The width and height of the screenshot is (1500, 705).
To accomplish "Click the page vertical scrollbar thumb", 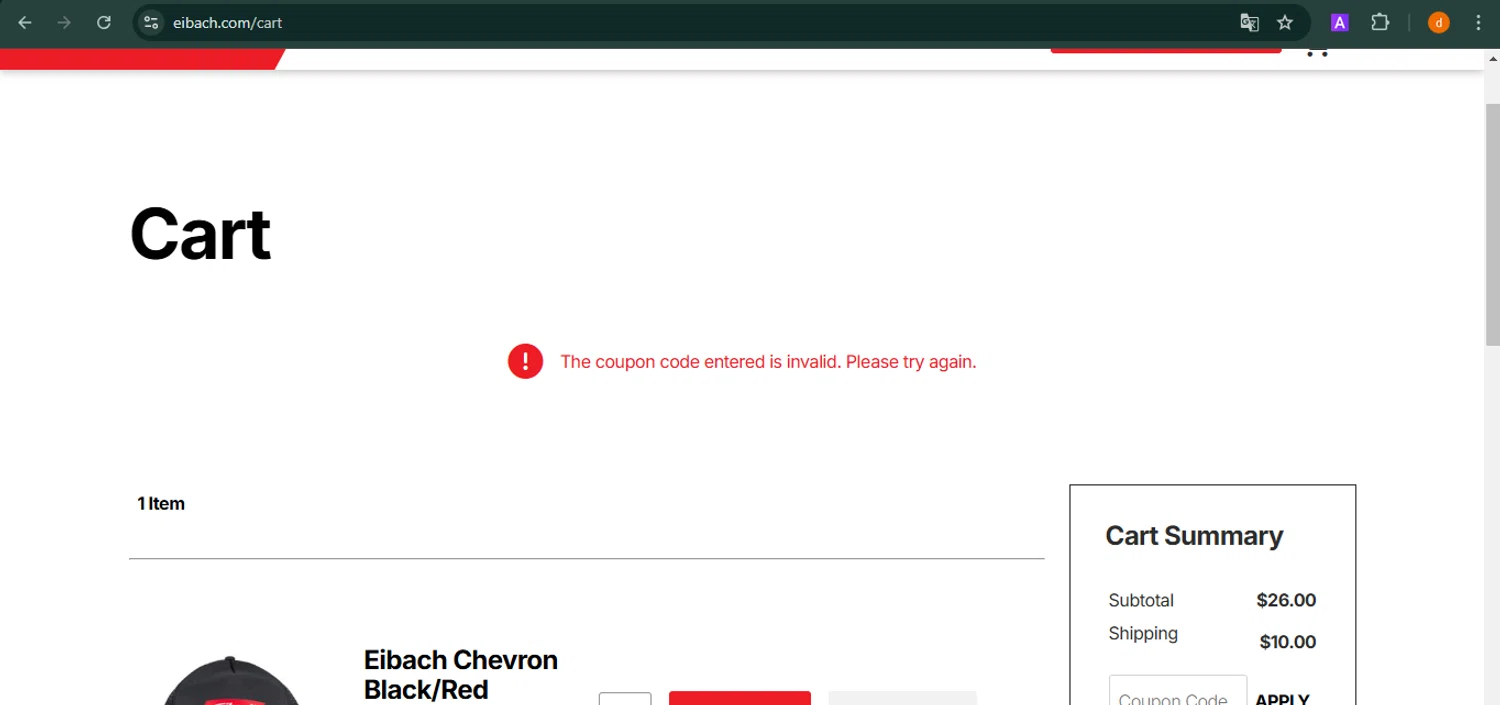I will tap(1491, 224).
